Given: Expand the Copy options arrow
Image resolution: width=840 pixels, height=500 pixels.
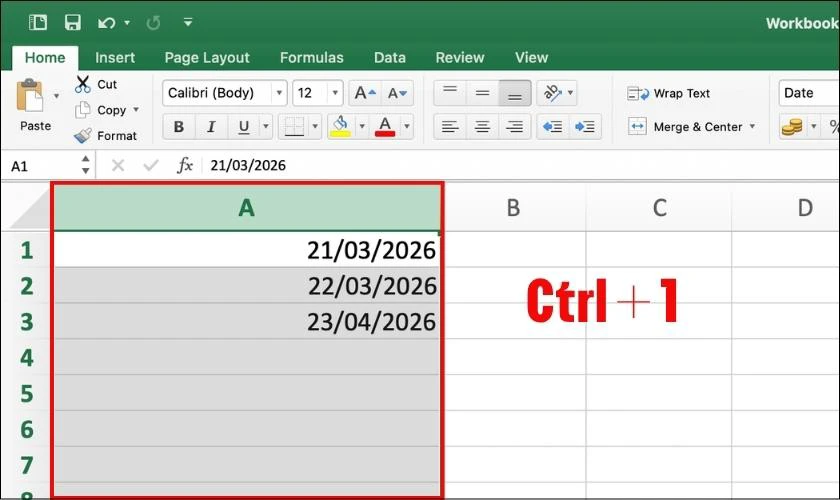Looking at the screenshot, I should tap(136, 109).
